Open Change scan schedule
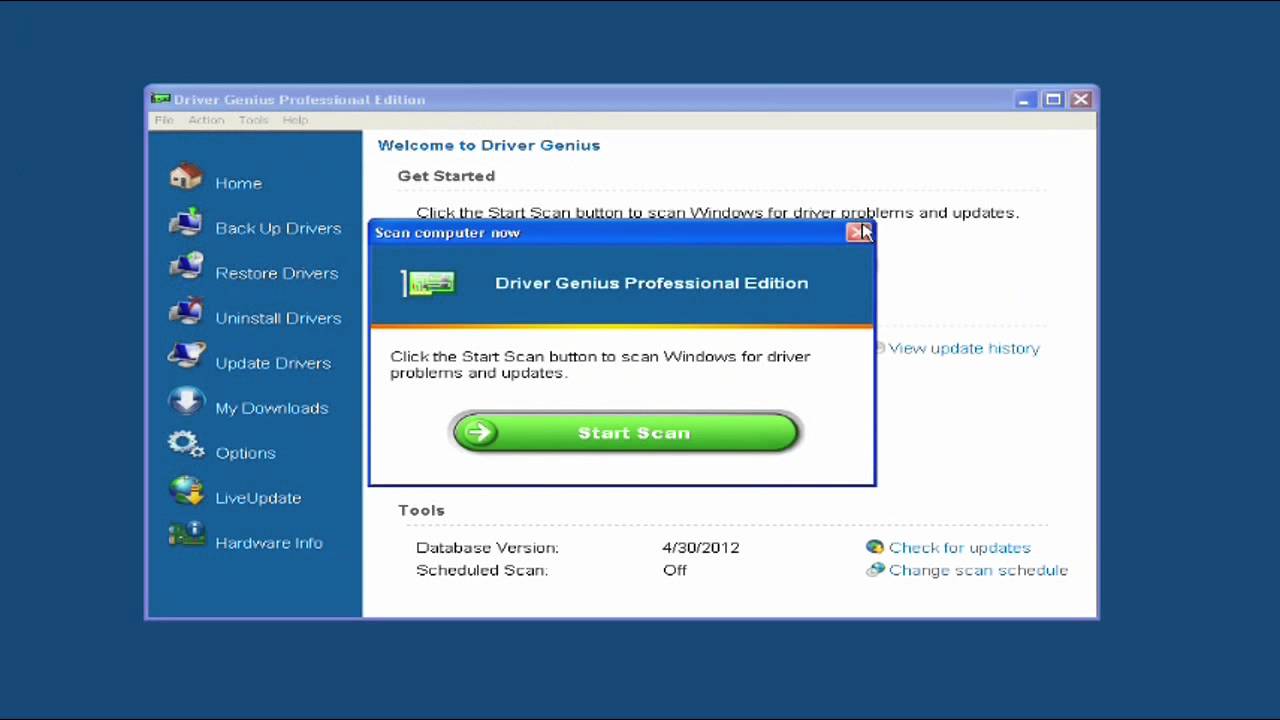 [978, 570]
